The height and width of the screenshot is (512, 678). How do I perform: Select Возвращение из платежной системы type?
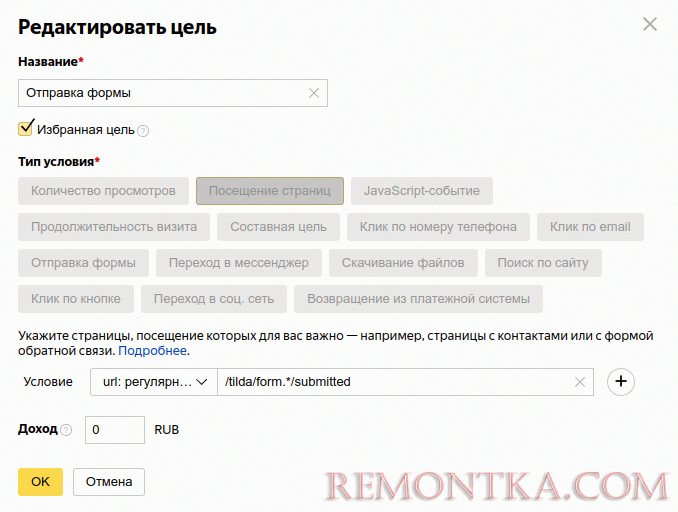coord(418,298)
